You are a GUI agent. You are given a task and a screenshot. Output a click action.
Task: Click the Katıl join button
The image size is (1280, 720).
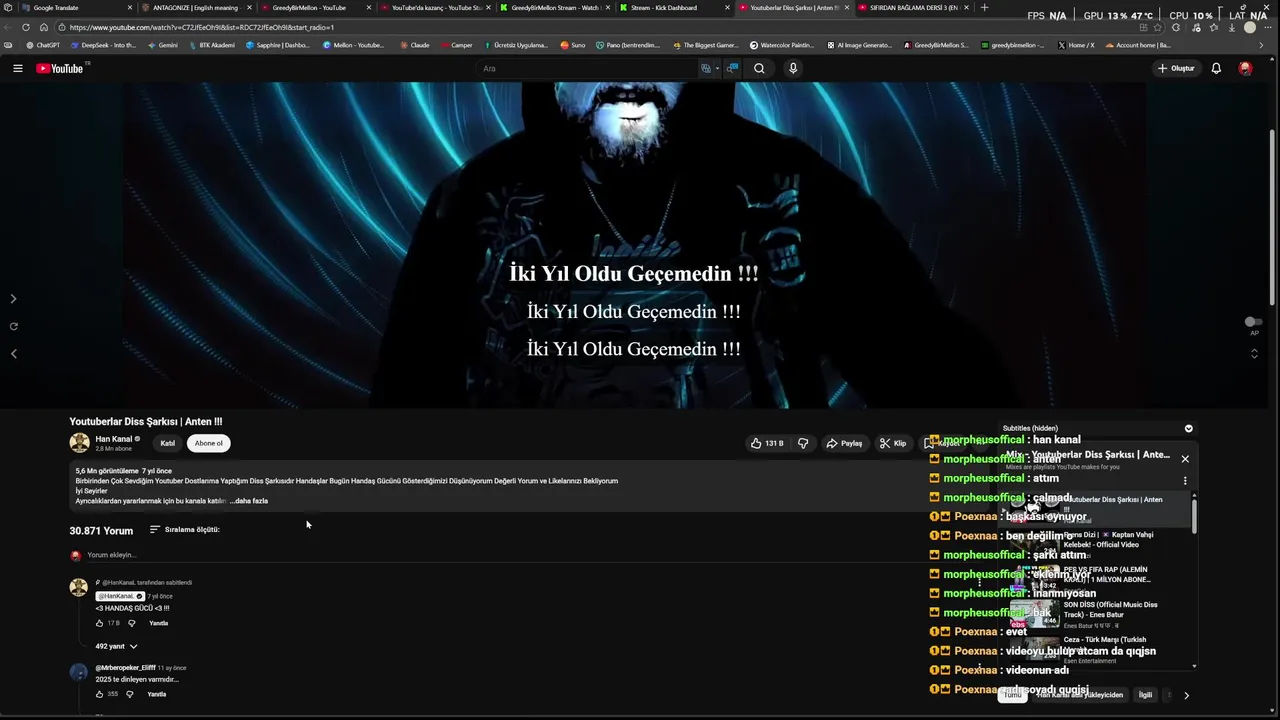[168, 443]
